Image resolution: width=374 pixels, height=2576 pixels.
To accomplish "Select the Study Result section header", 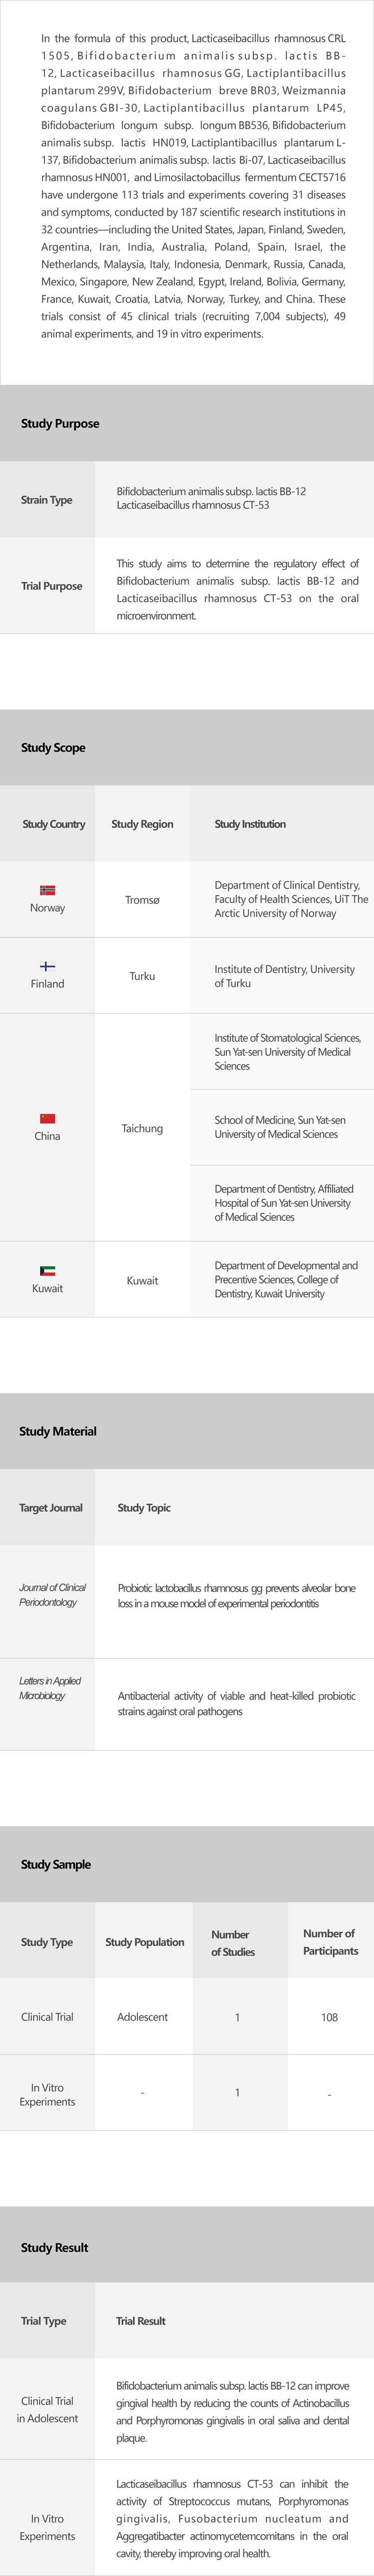I will coord(55,2247).
